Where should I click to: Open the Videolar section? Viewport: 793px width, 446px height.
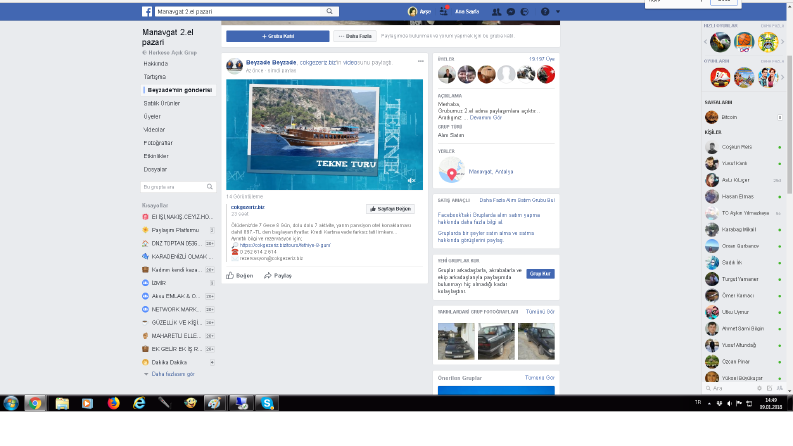[154, 129]
